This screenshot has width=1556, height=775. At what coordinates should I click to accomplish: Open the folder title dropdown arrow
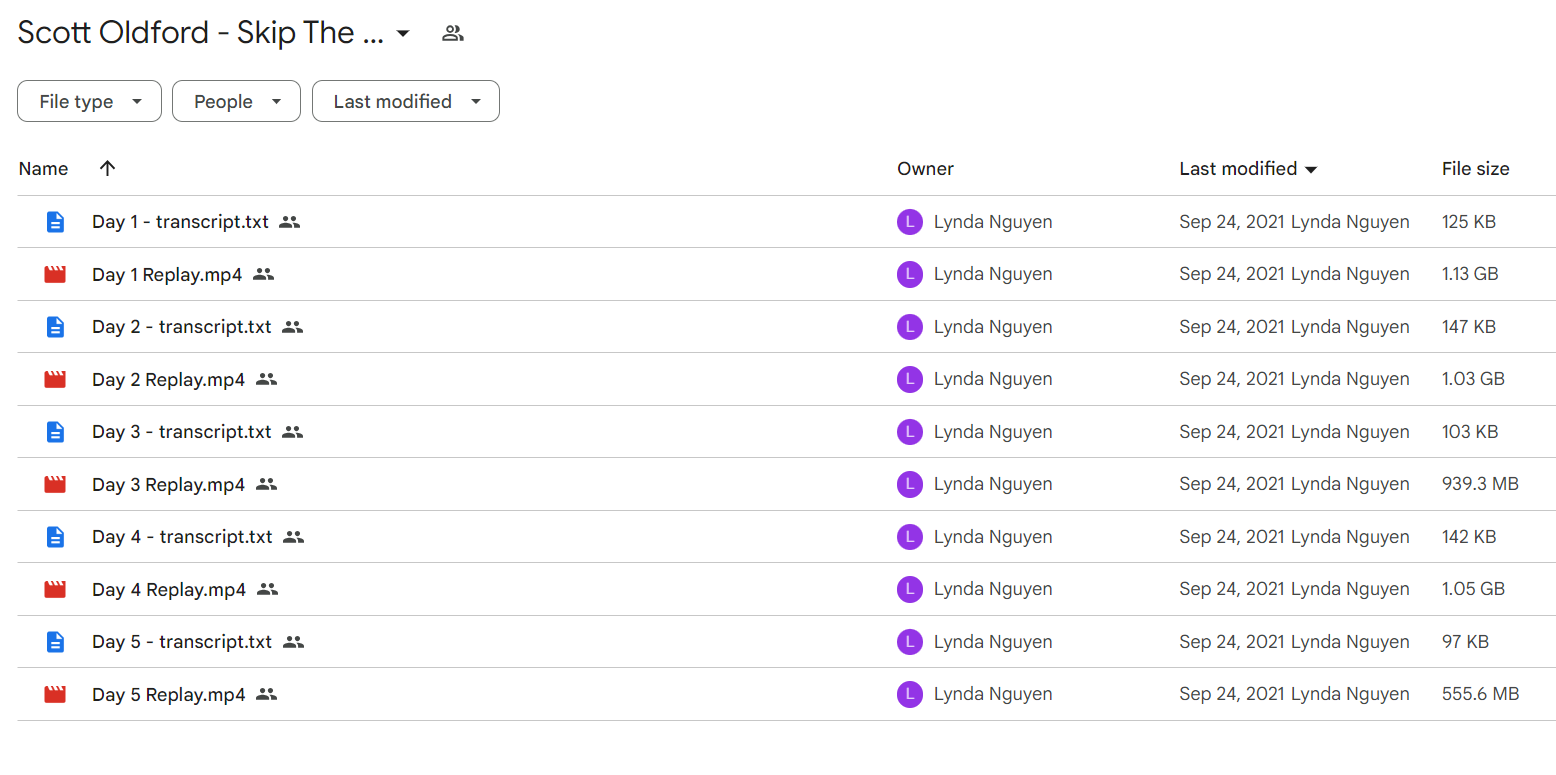coord(403,33)
